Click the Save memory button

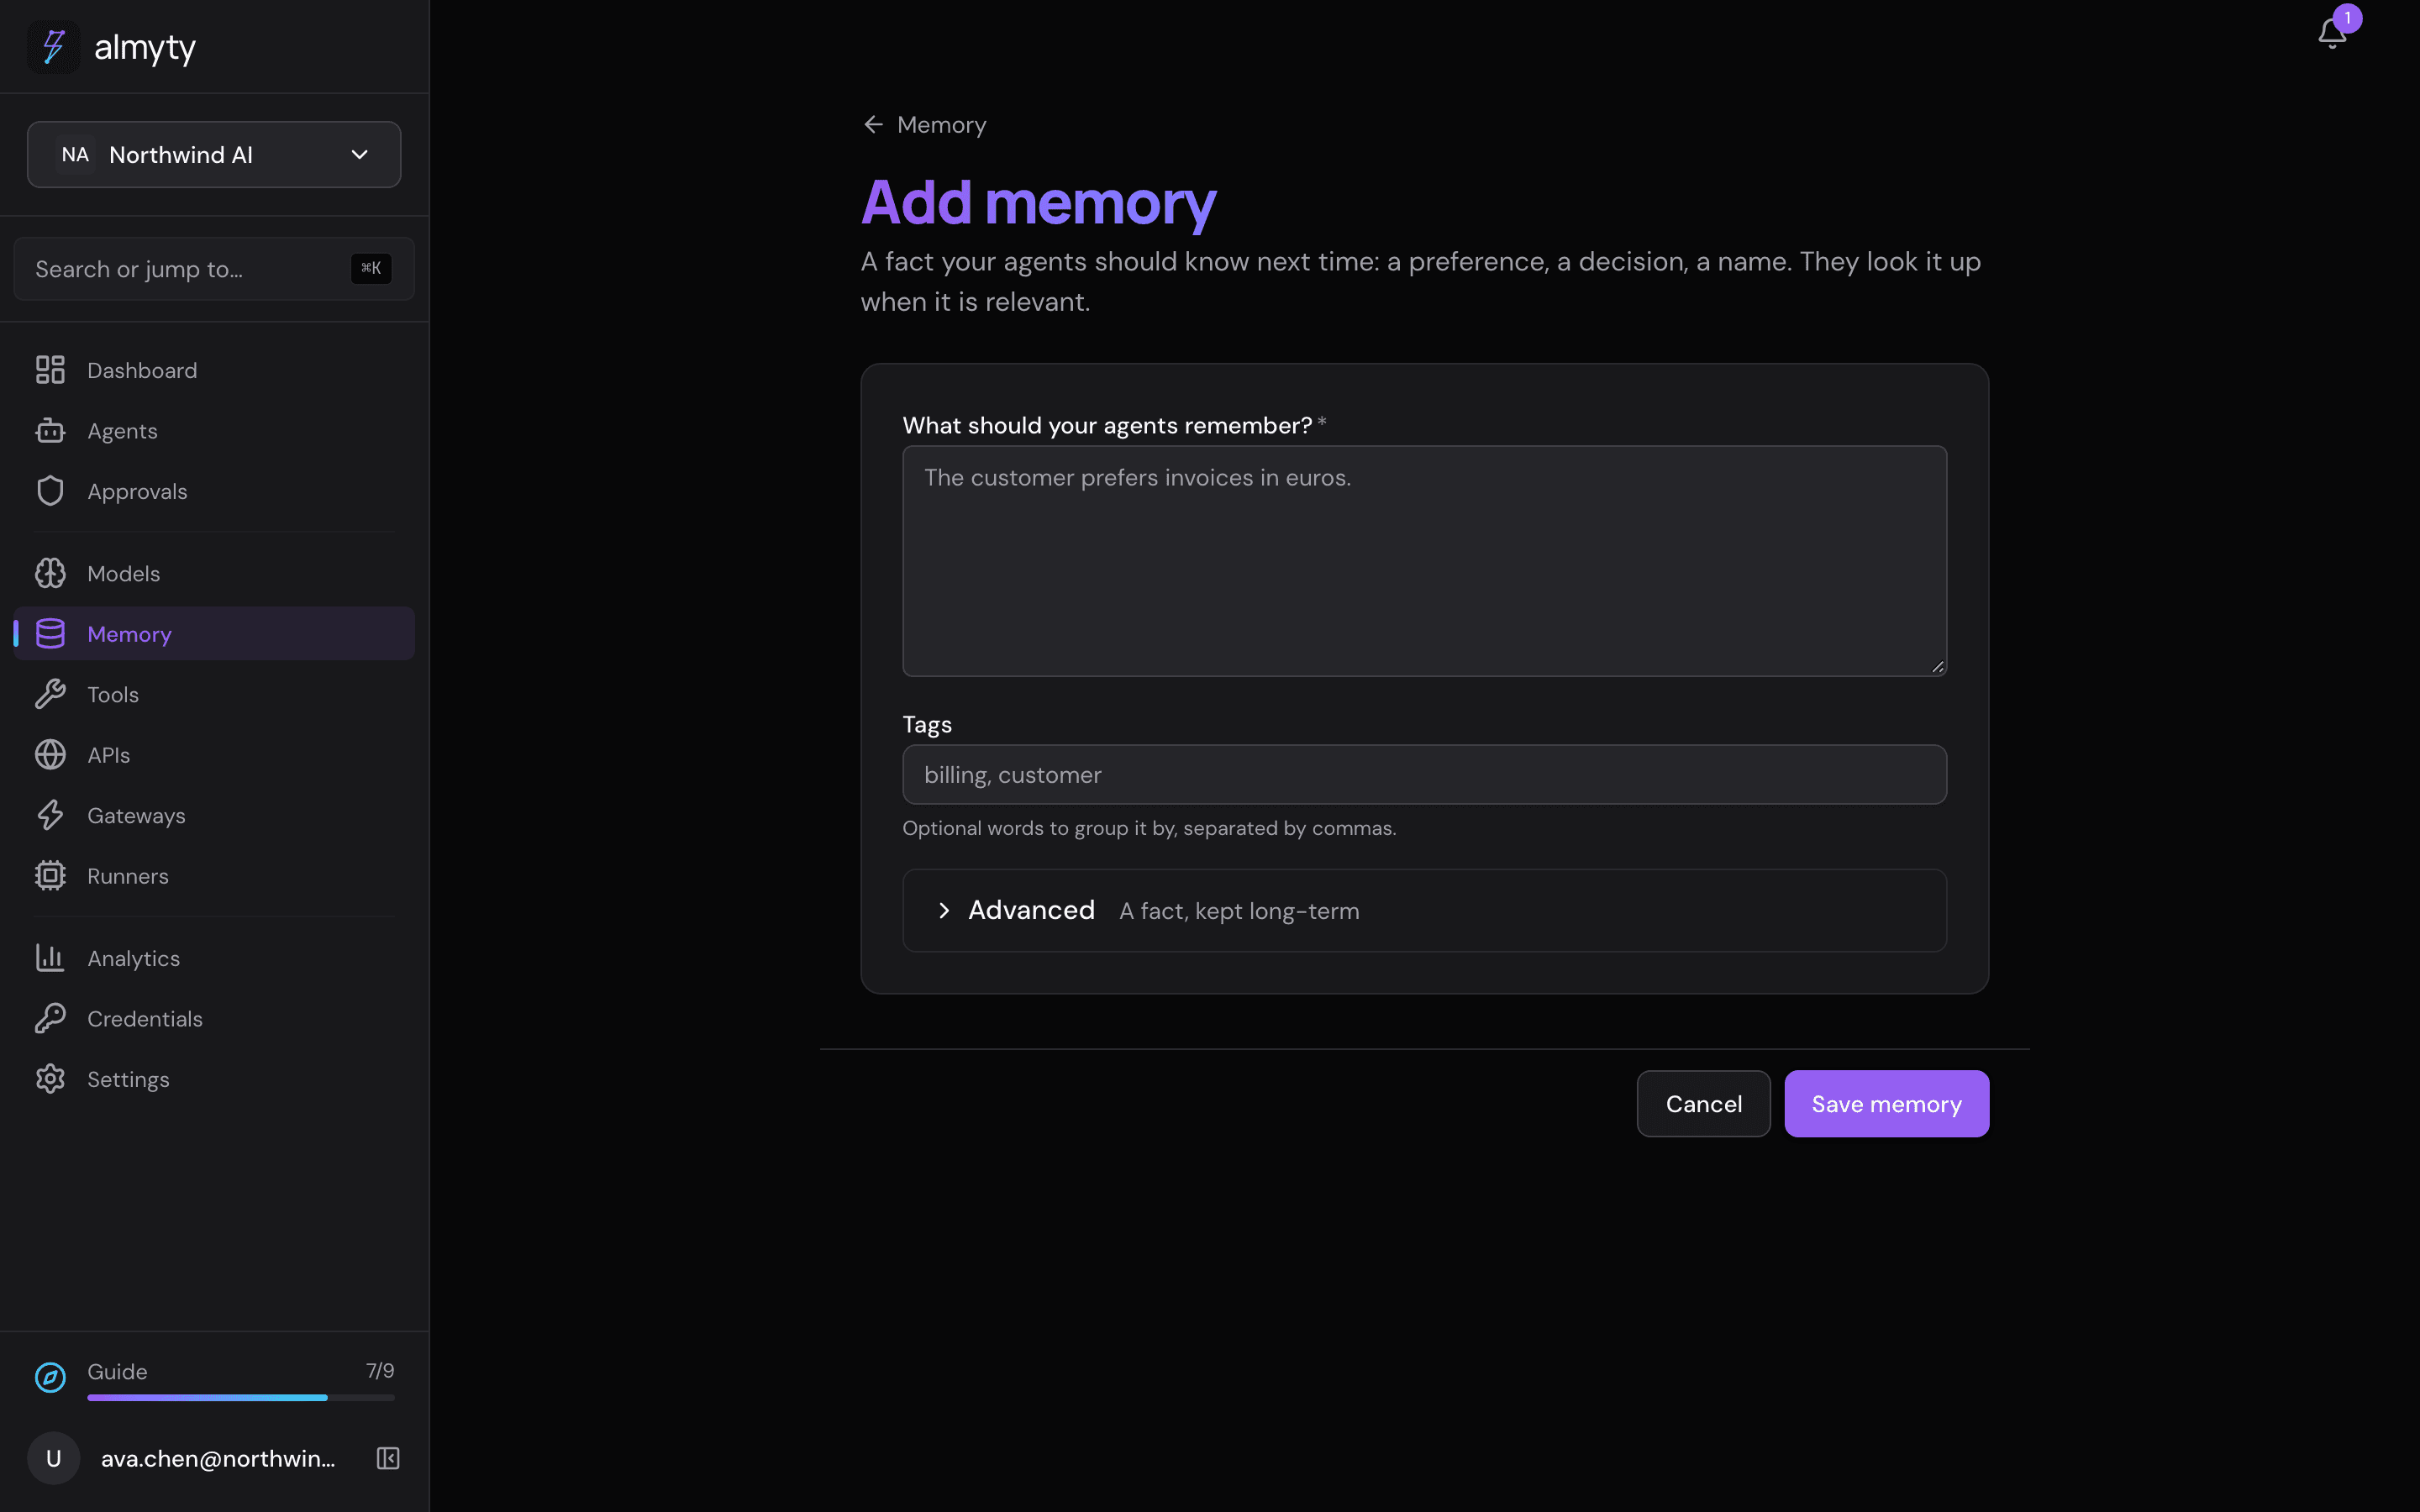tap(1886, 1104)
